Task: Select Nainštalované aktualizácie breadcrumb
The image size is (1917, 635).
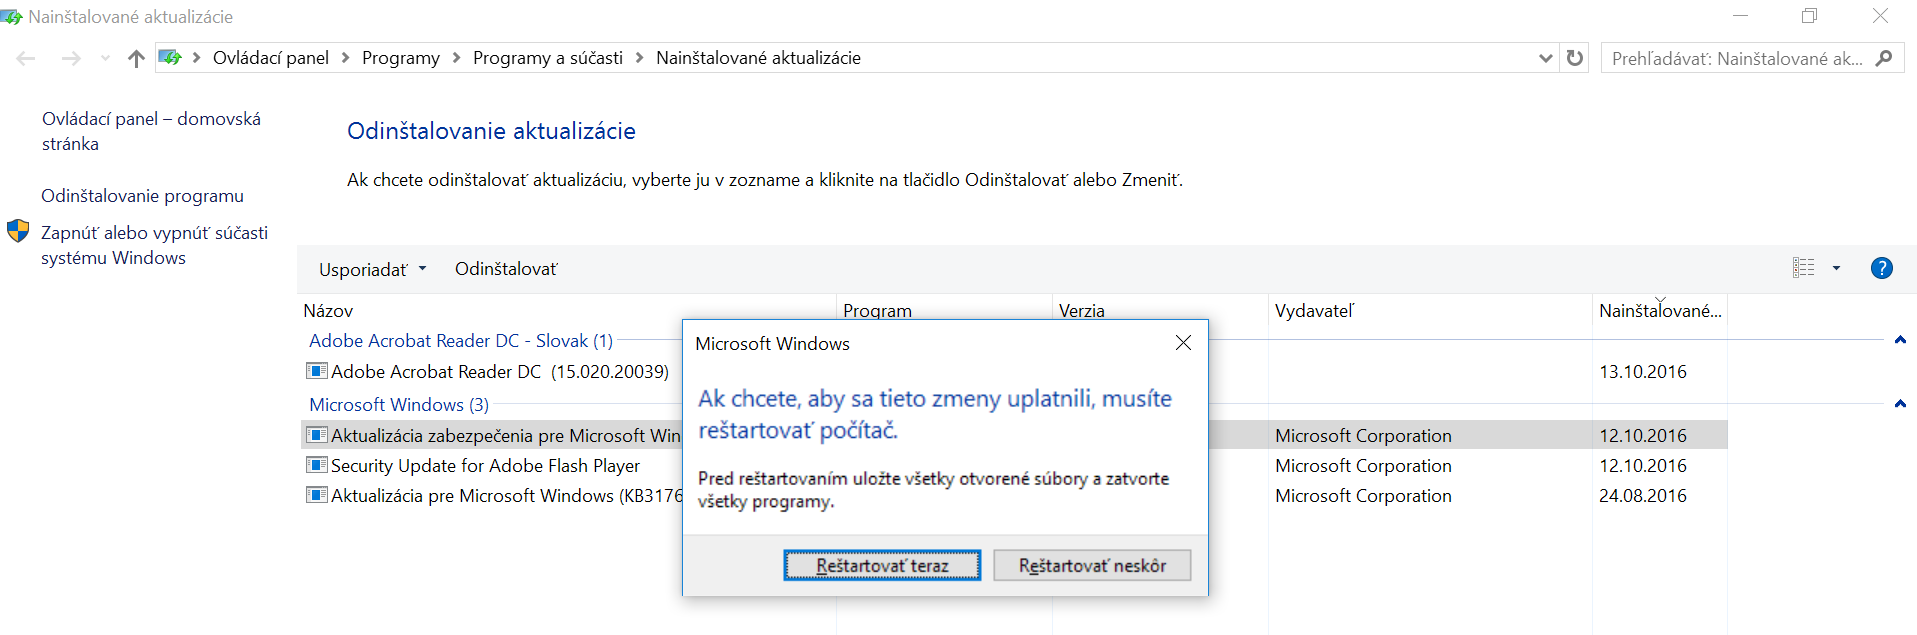Action: click(x=758, y=58)
